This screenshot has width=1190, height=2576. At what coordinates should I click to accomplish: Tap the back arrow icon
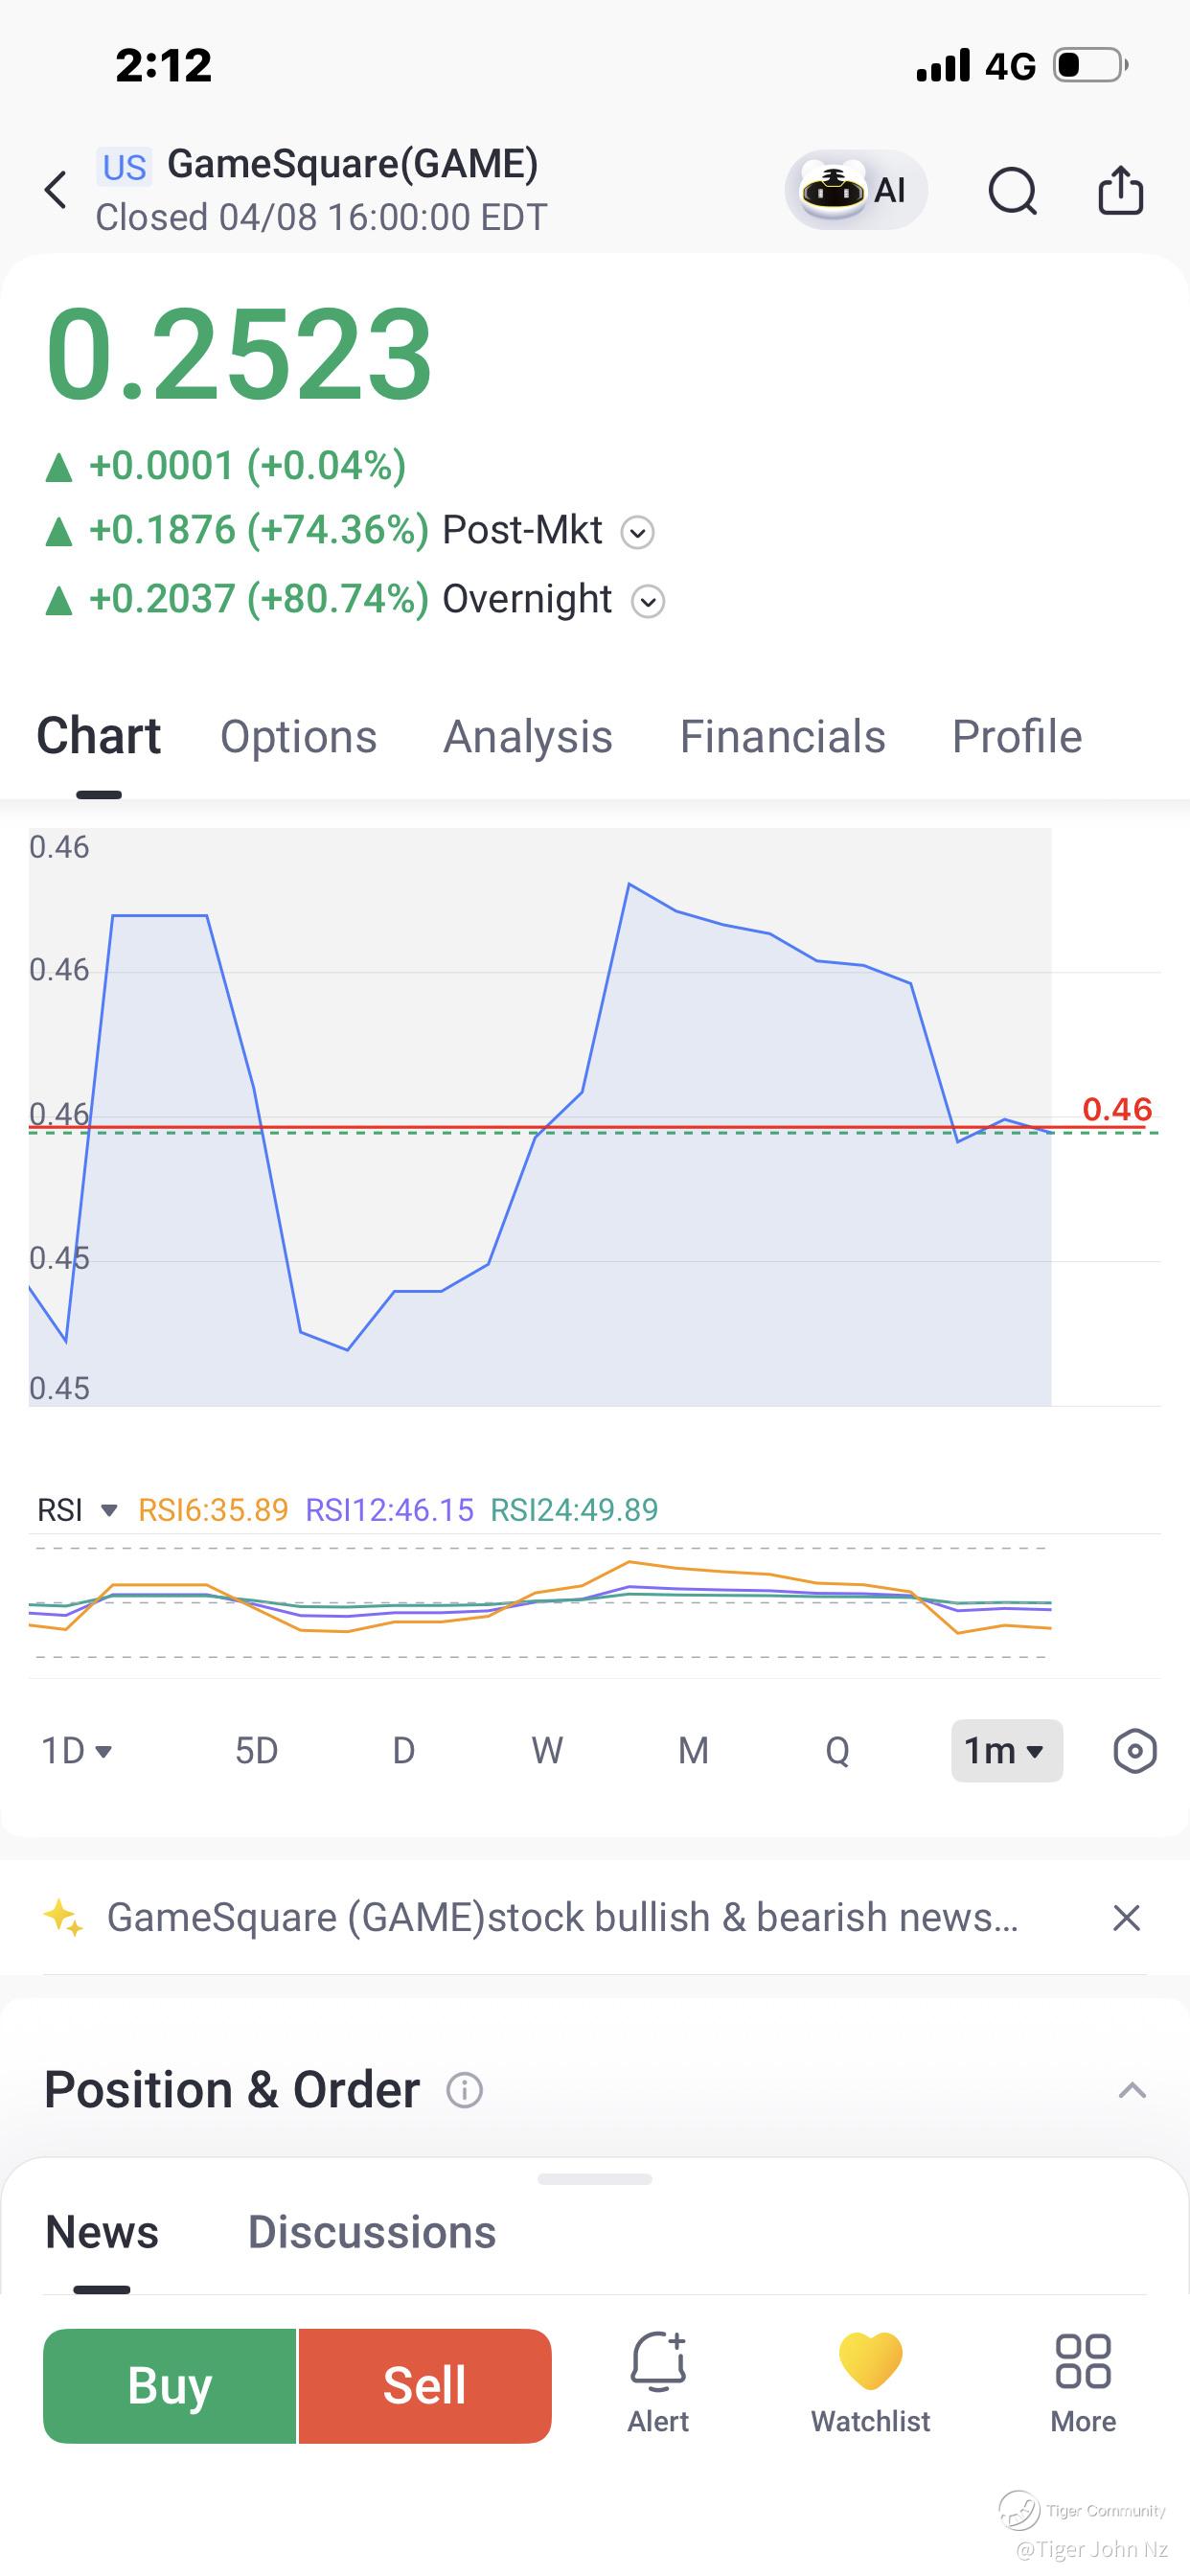click(x=57, y=190)
